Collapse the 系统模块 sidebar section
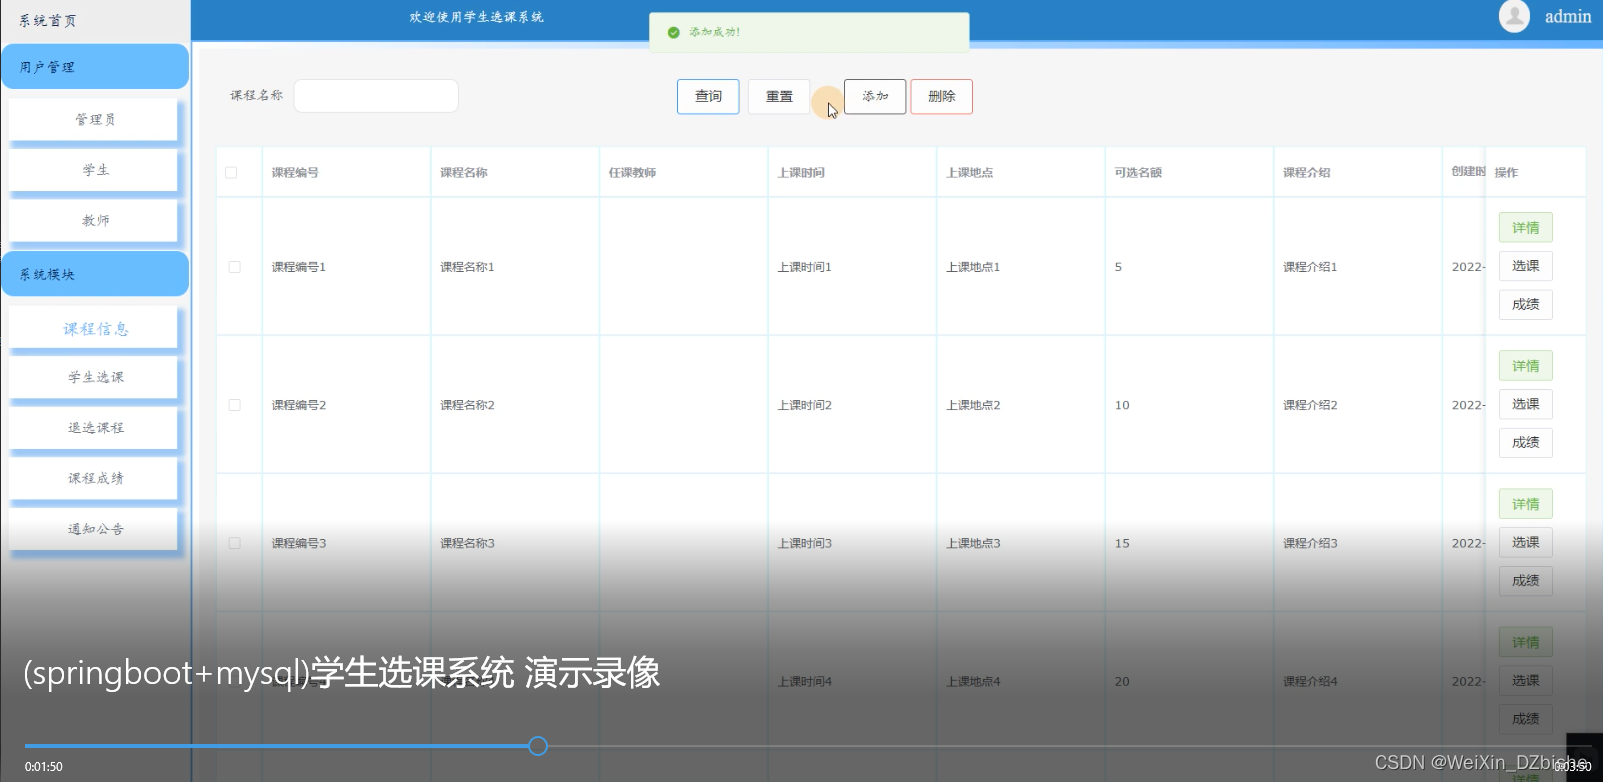 [x=95, y=274]
